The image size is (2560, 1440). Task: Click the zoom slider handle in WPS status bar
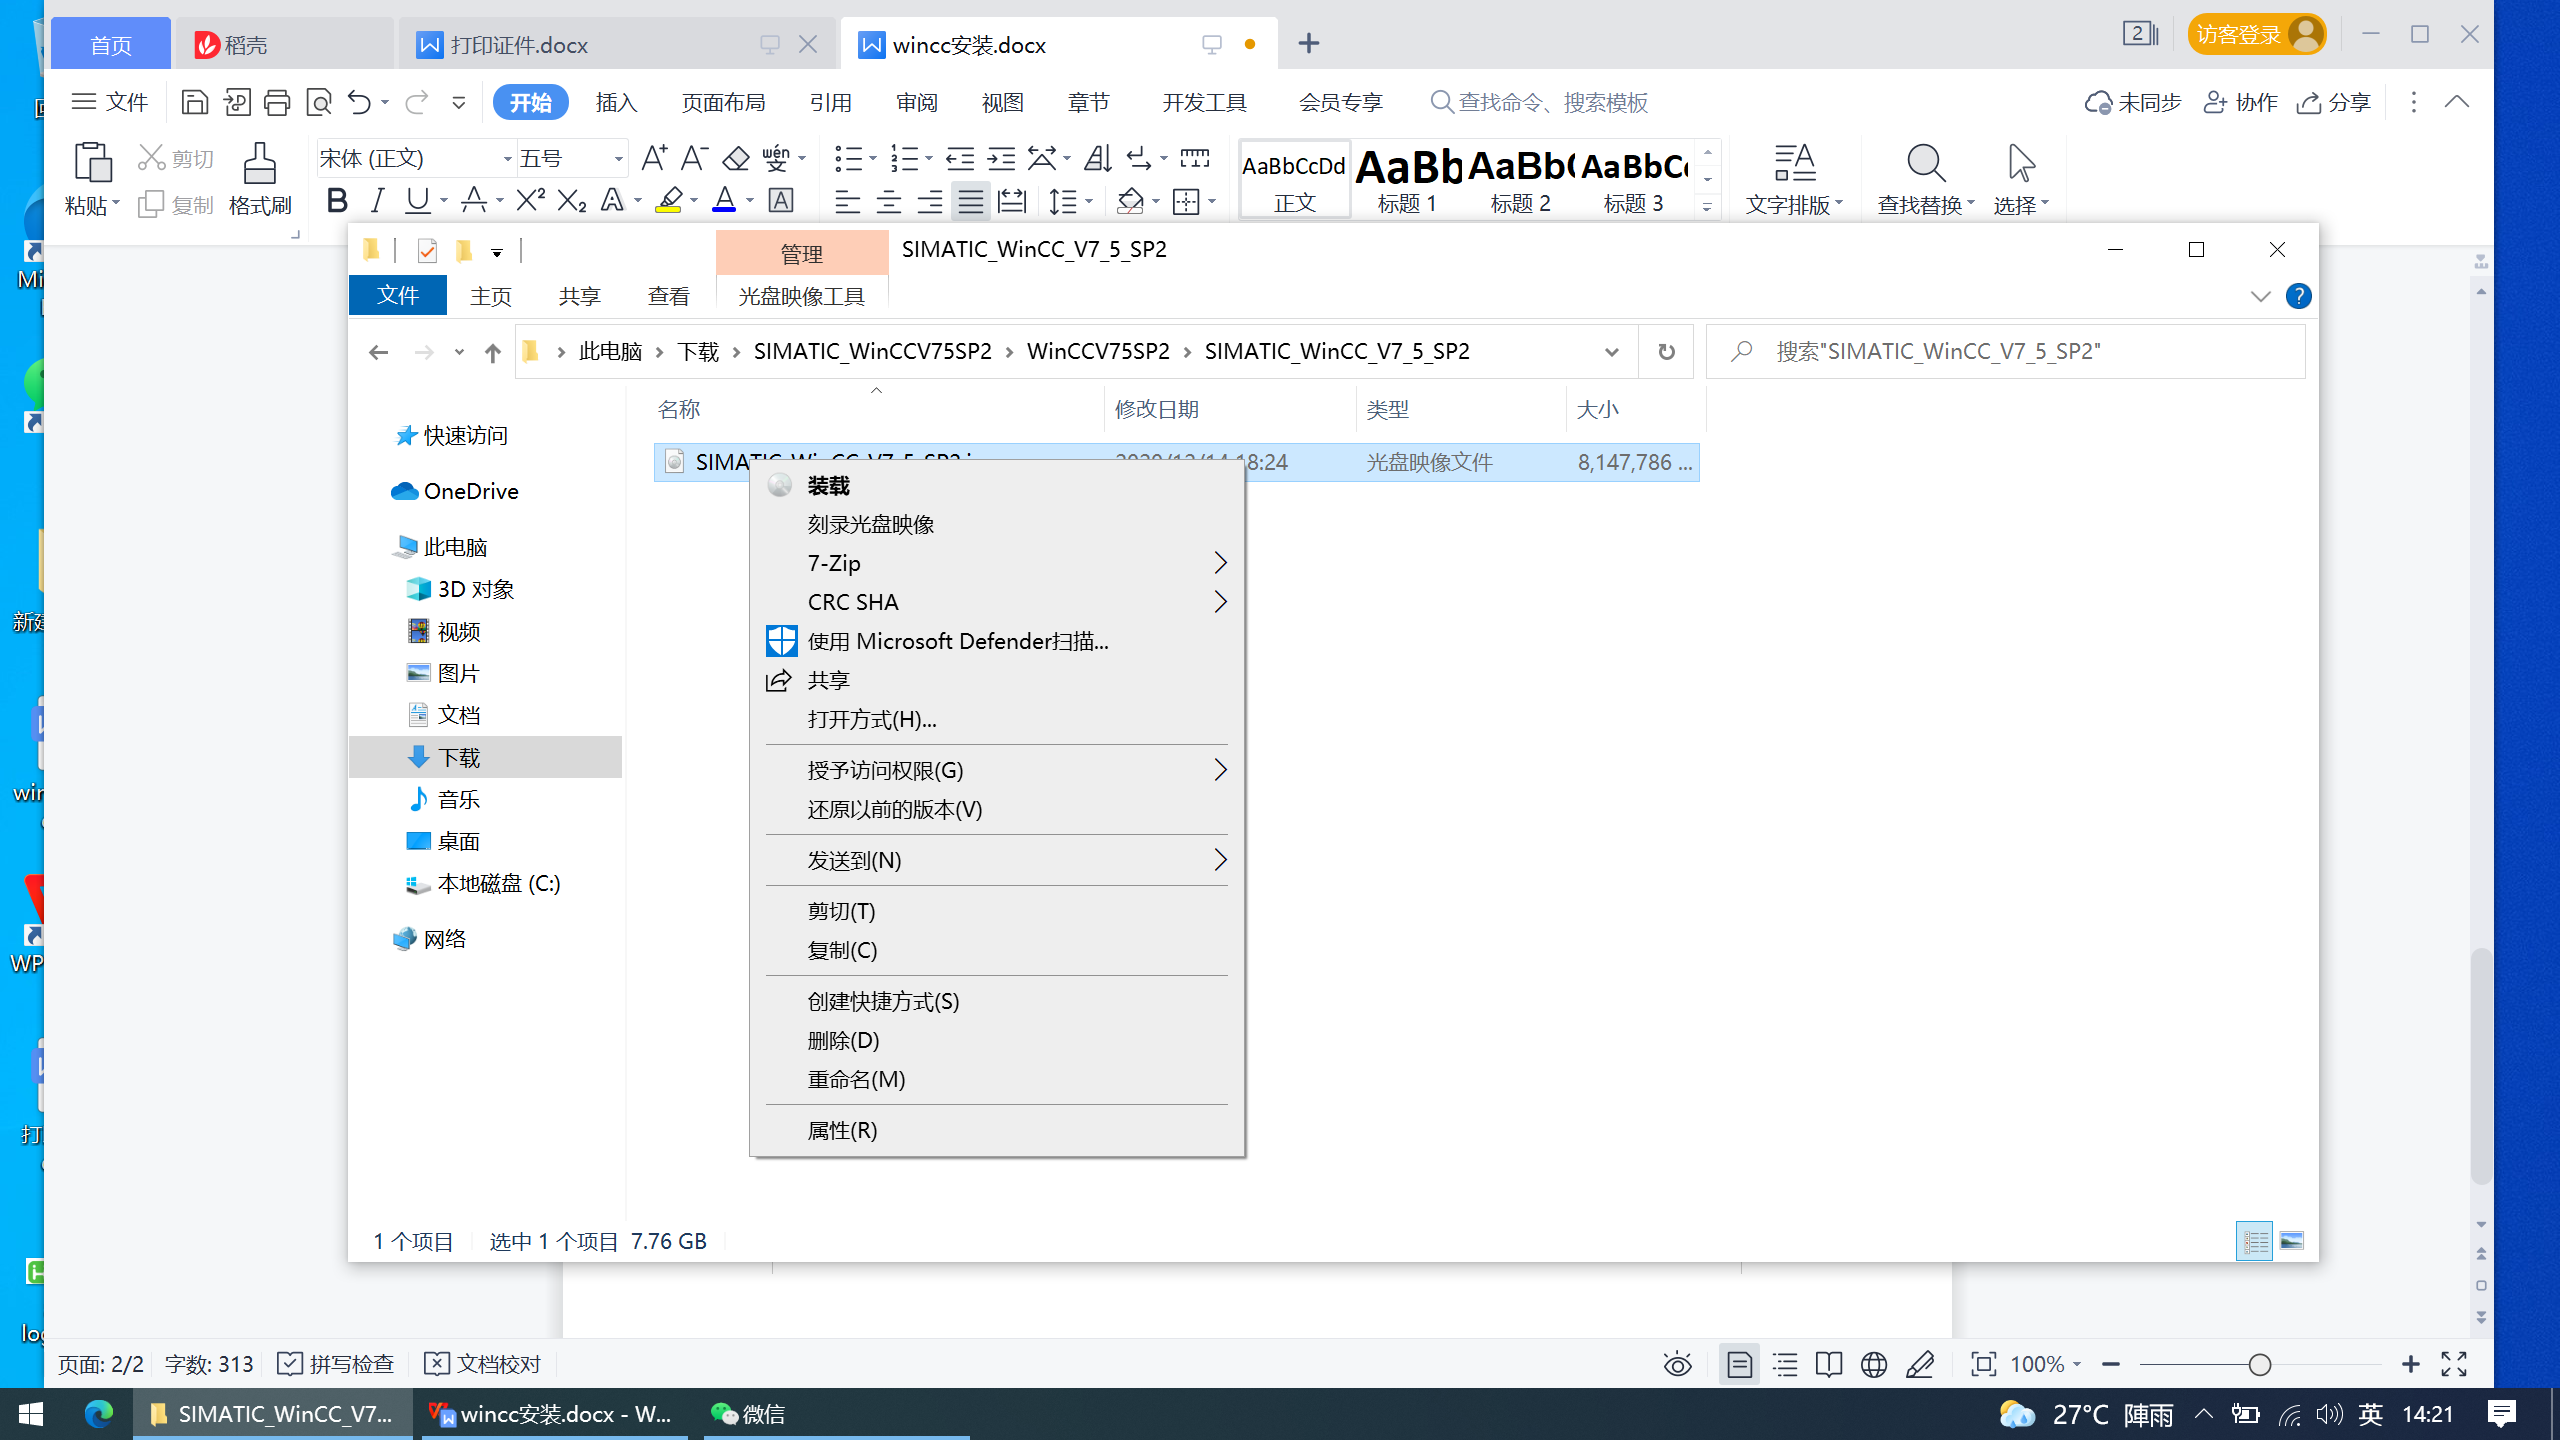pyautogui.click(x=2259, y=1365)
